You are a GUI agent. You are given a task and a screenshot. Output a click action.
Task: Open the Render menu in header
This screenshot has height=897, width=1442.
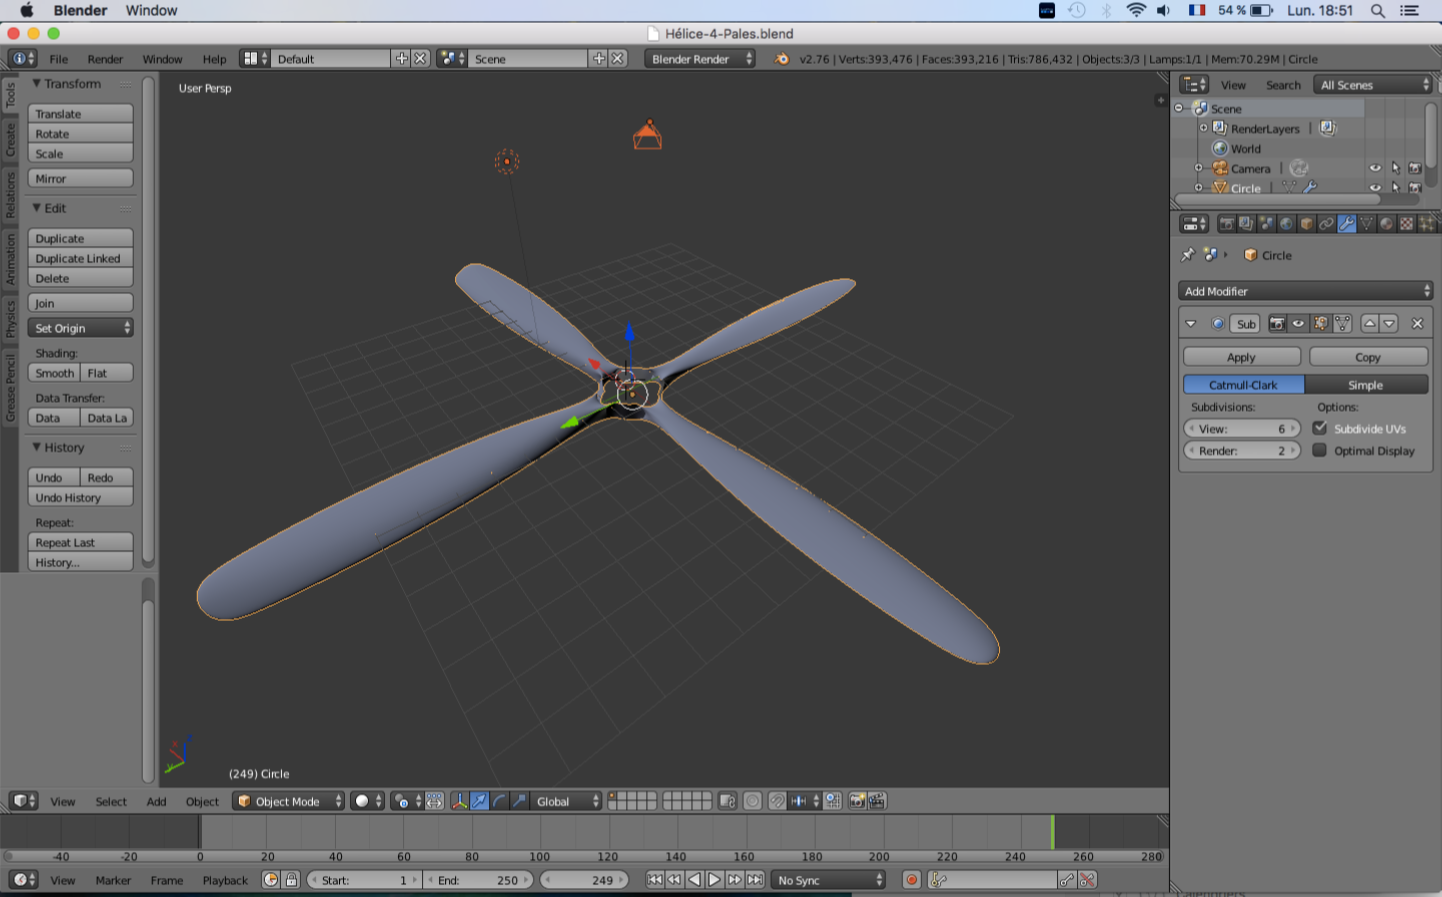point(105,59)
